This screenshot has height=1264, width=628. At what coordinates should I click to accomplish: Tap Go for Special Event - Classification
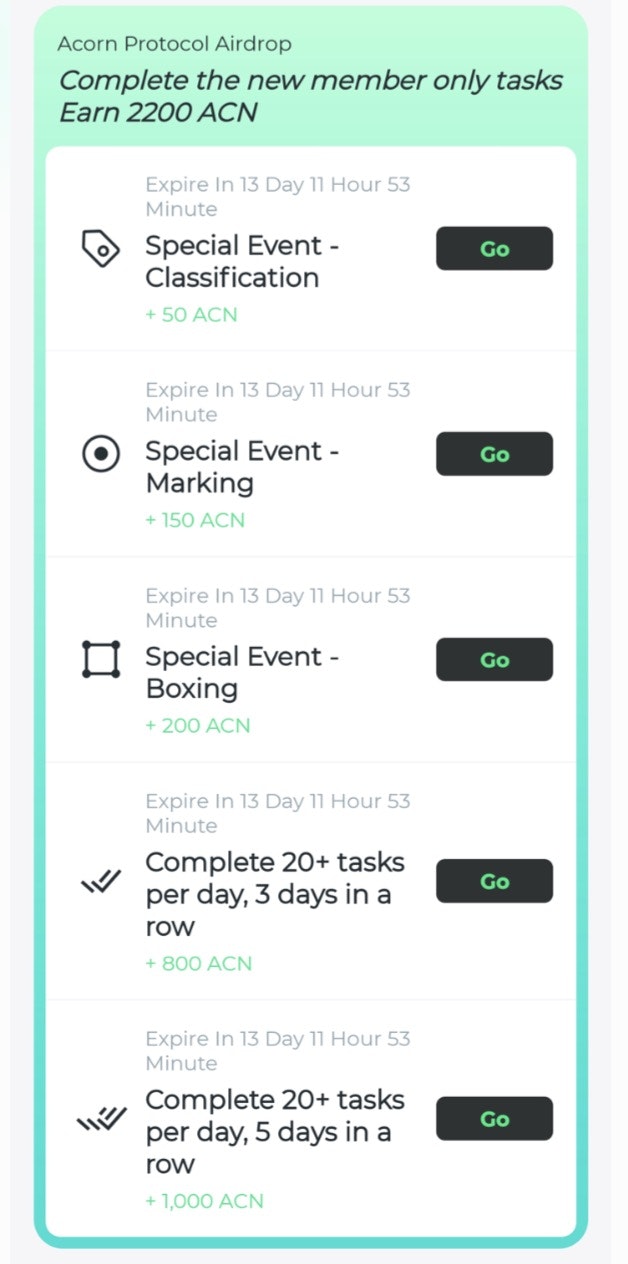coord(494,249)
